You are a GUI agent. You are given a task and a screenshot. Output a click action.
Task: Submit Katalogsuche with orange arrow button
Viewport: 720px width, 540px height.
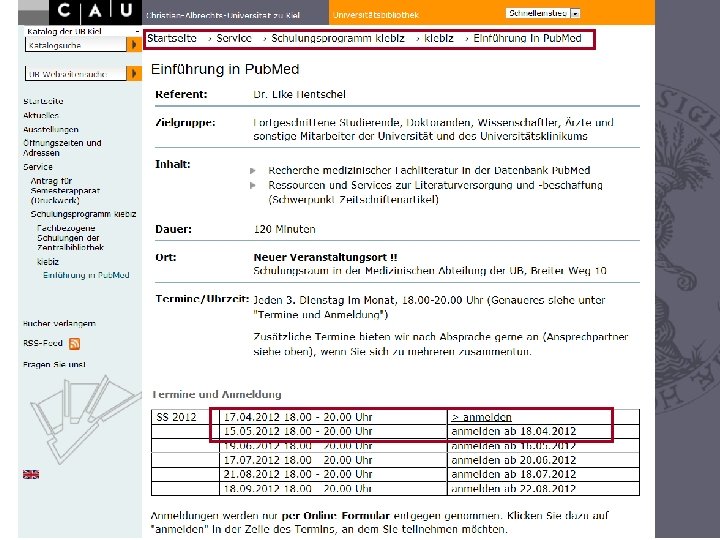pyautogui.click(x=134, y=45)
